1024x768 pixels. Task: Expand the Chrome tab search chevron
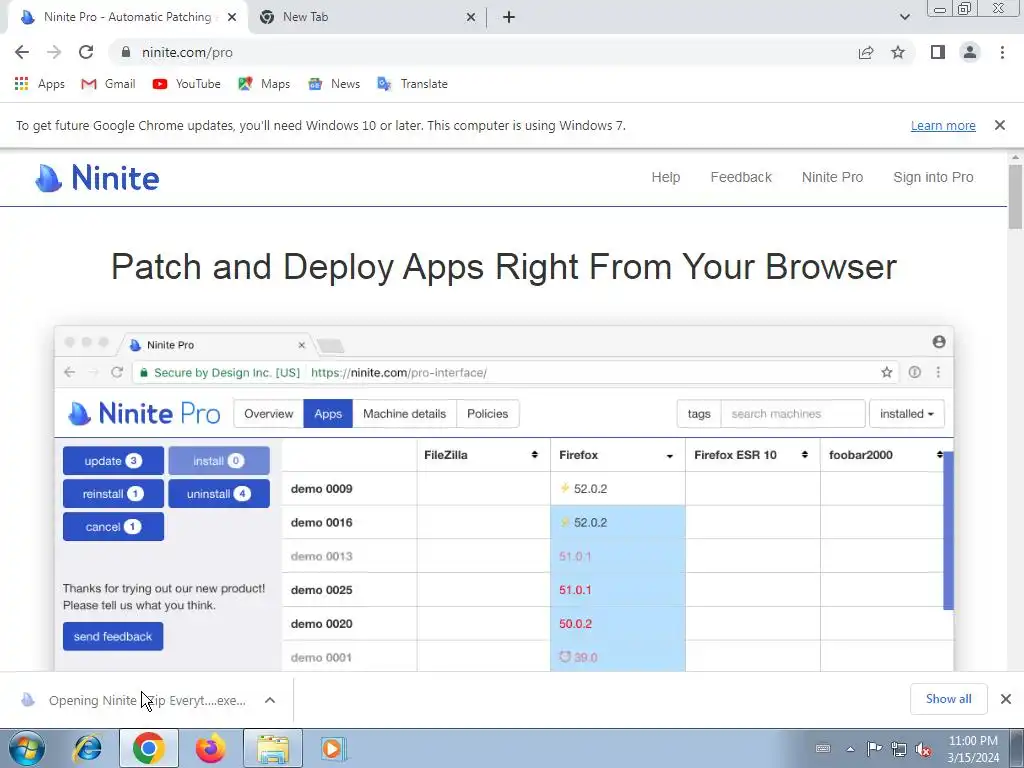[904, 17]
